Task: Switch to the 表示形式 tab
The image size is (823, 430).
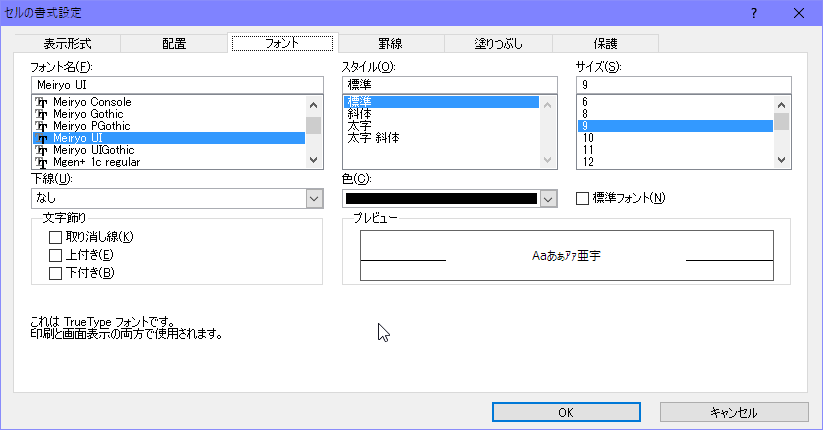Action: (67, 43)
